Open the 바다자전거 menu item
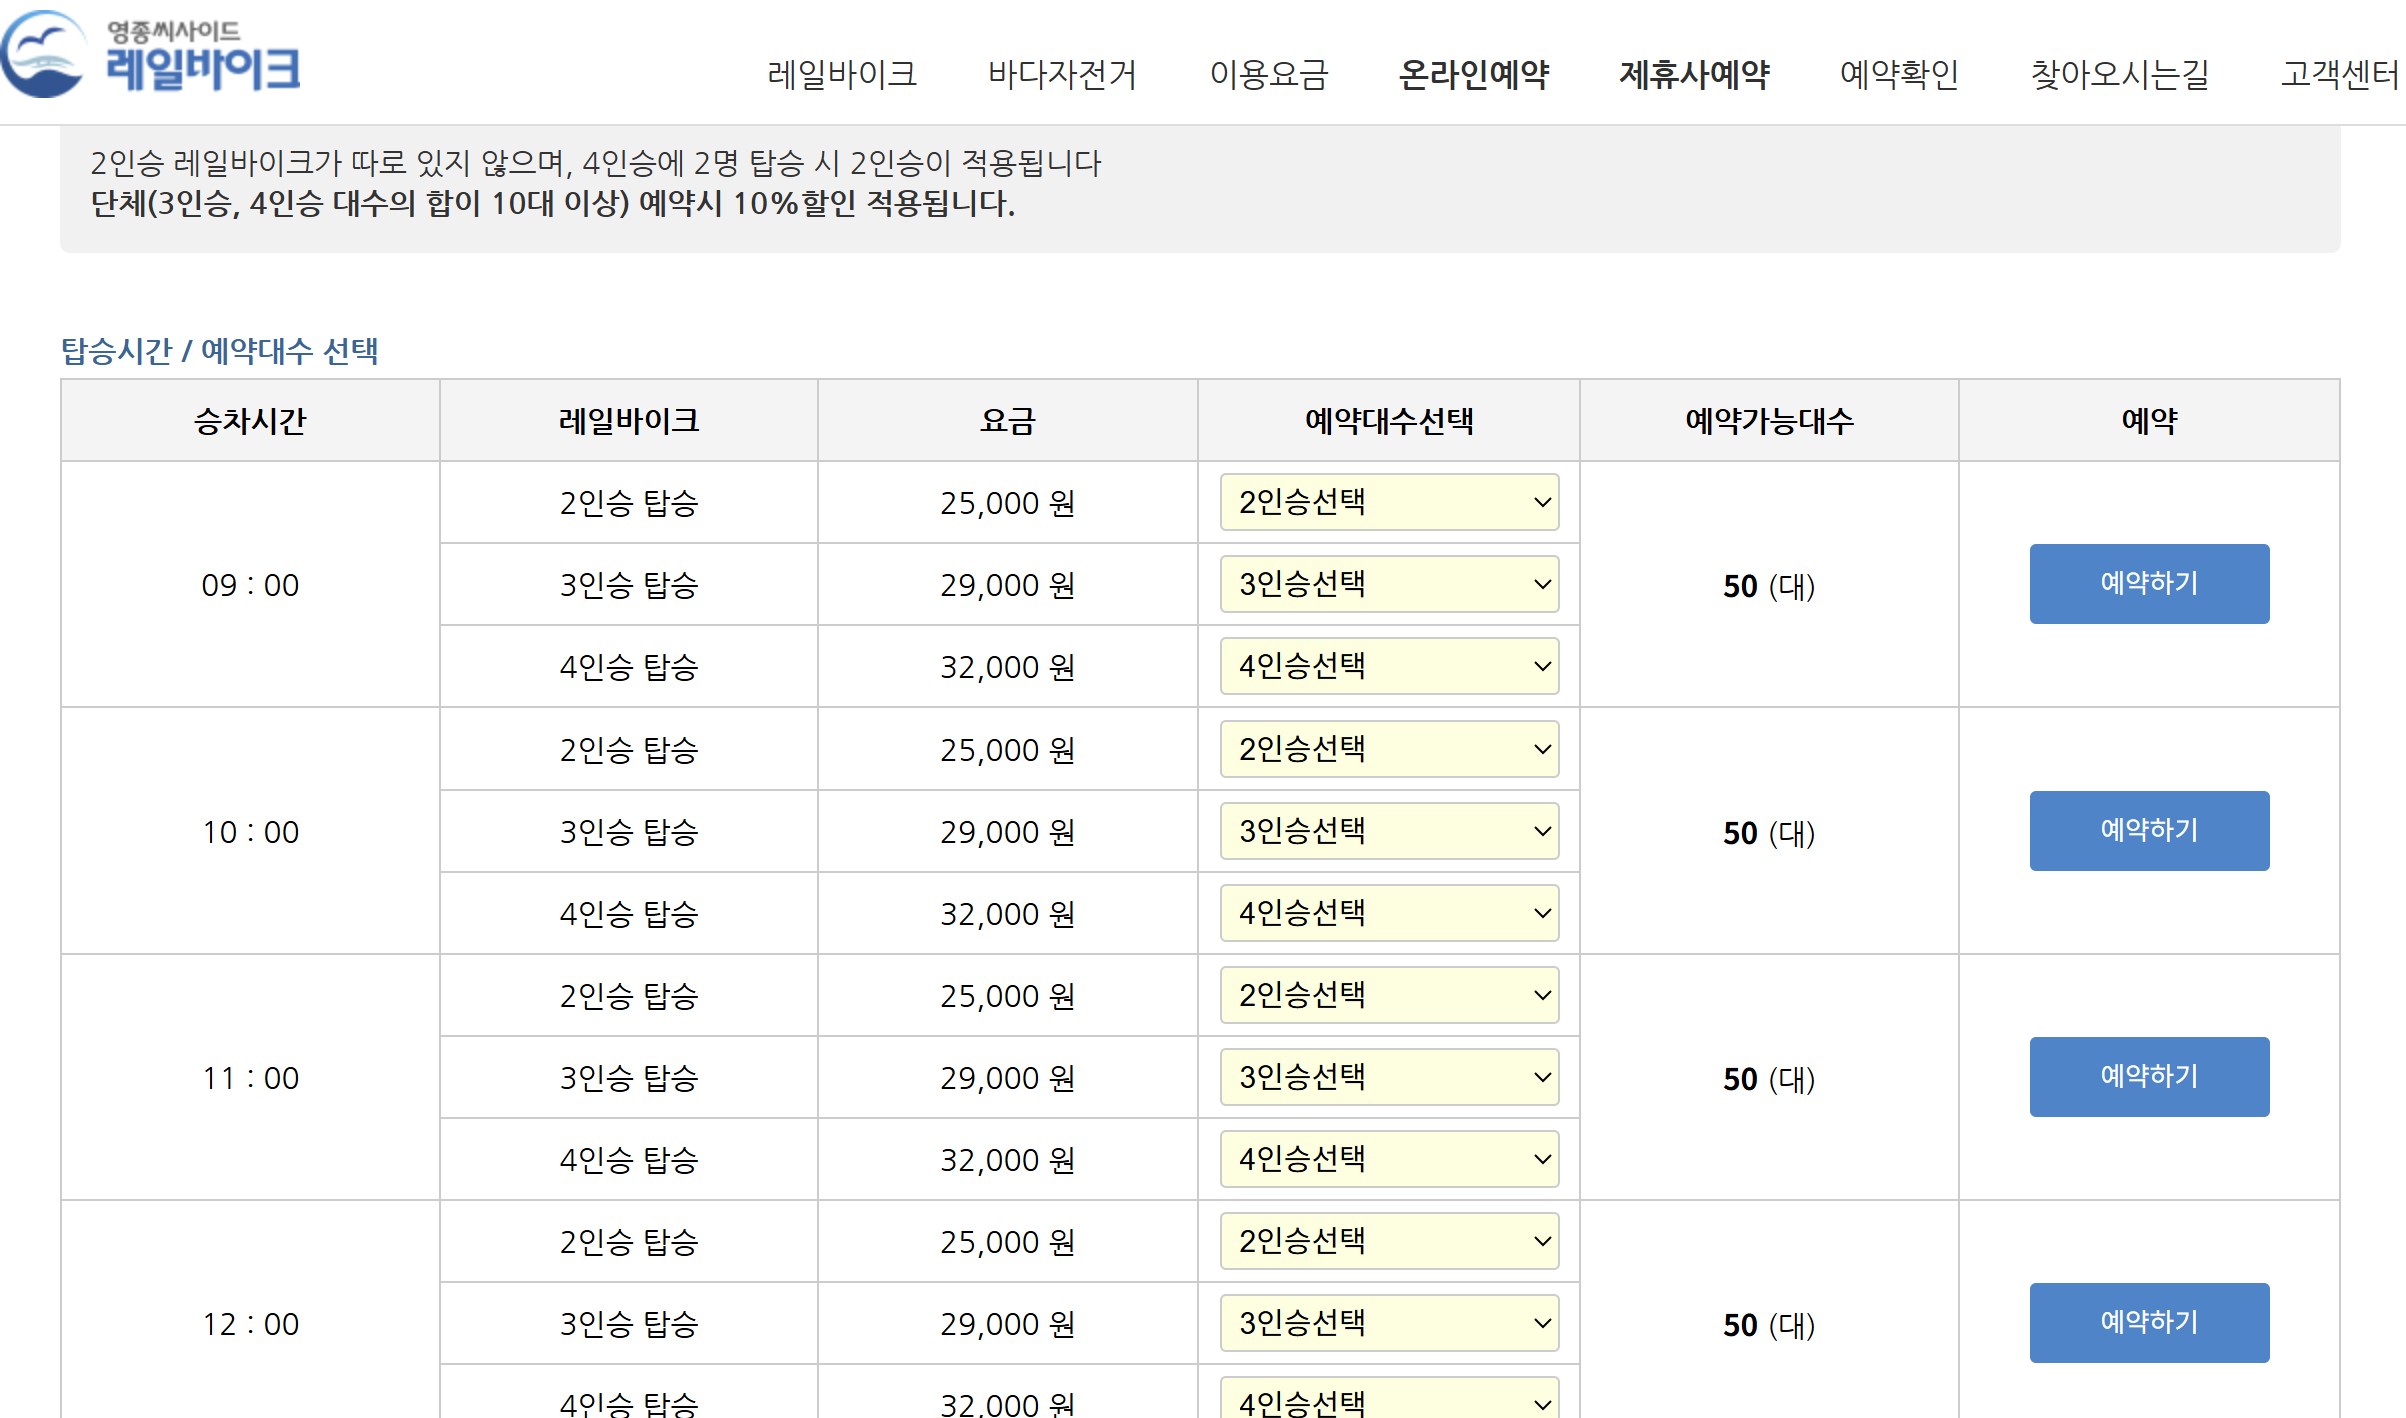 1062,74
